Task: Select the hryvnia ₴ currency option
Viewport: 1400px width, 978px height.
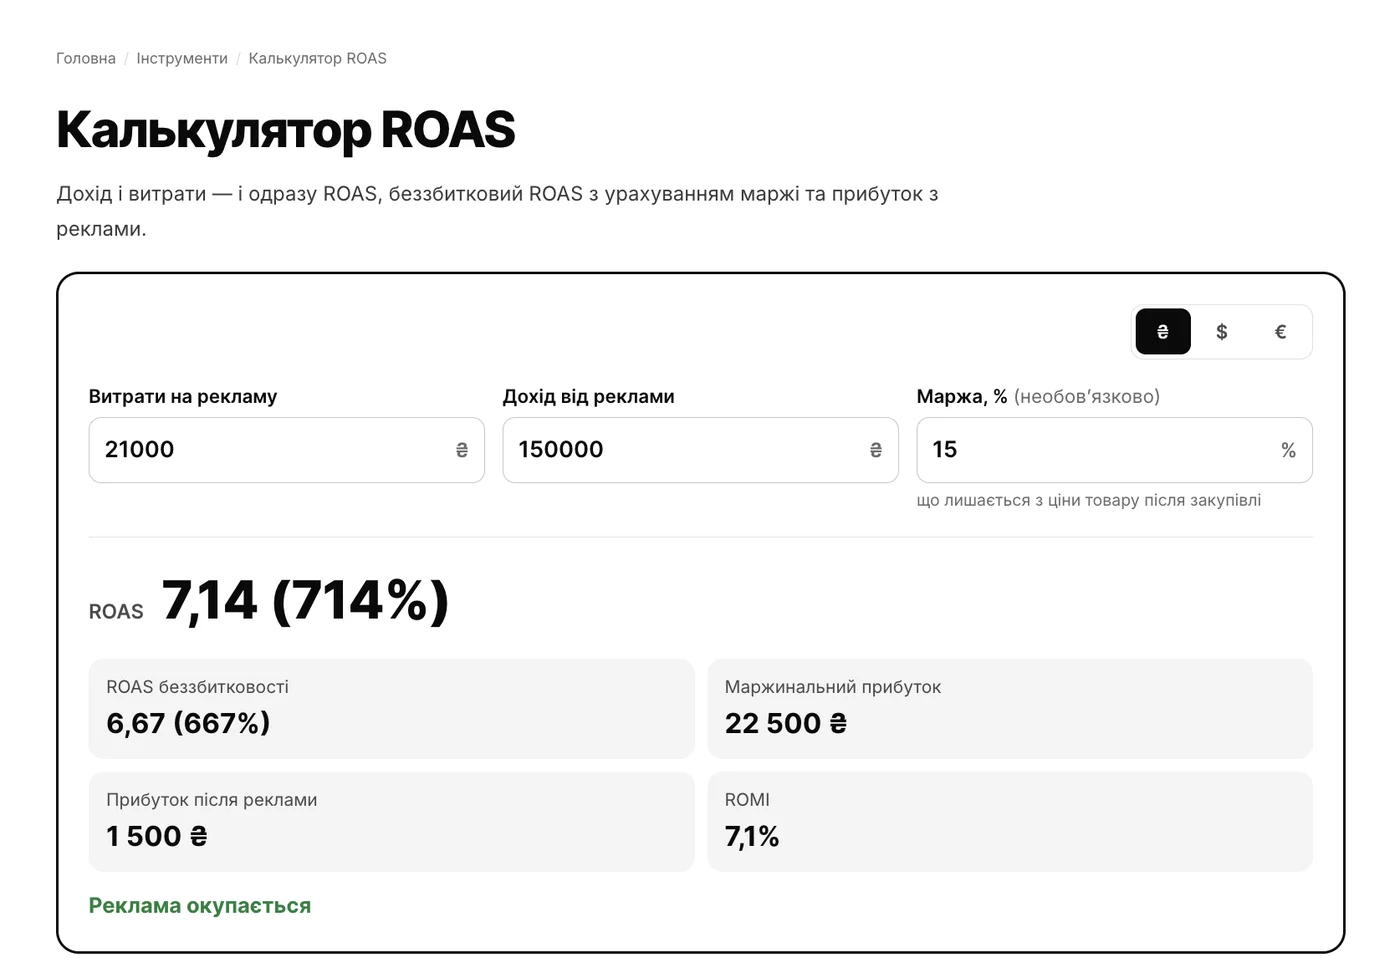Action: (x=1163, y=332)
